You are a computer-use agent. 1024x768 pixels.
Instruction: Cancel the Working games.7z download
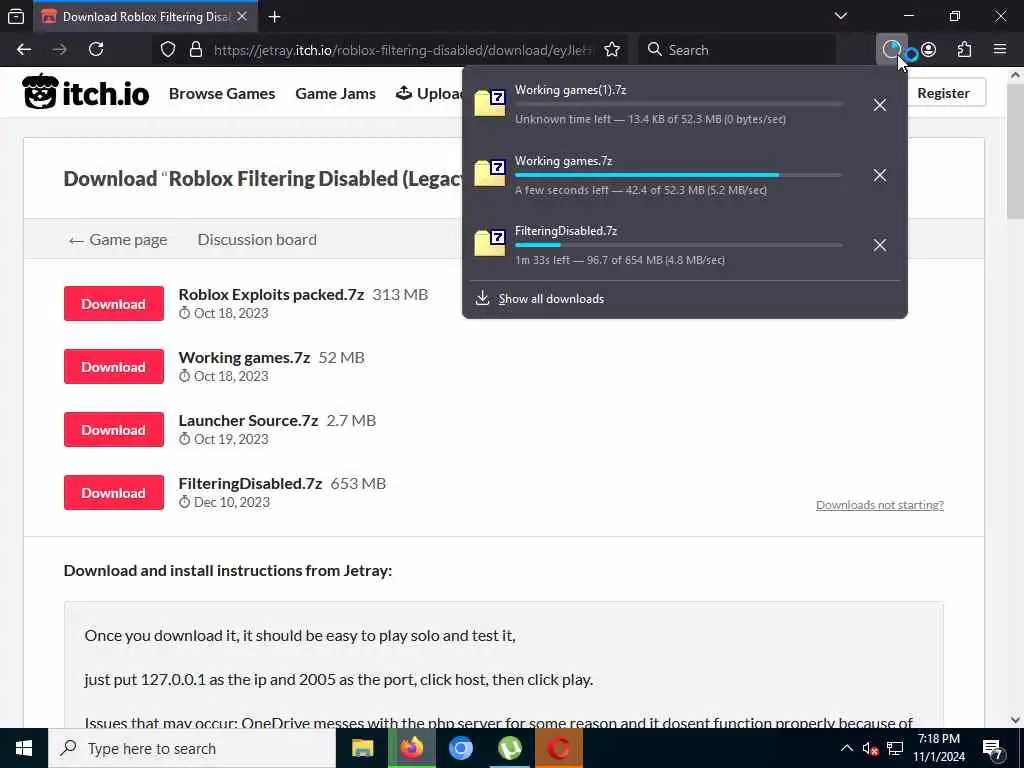(x=880, y=175)
